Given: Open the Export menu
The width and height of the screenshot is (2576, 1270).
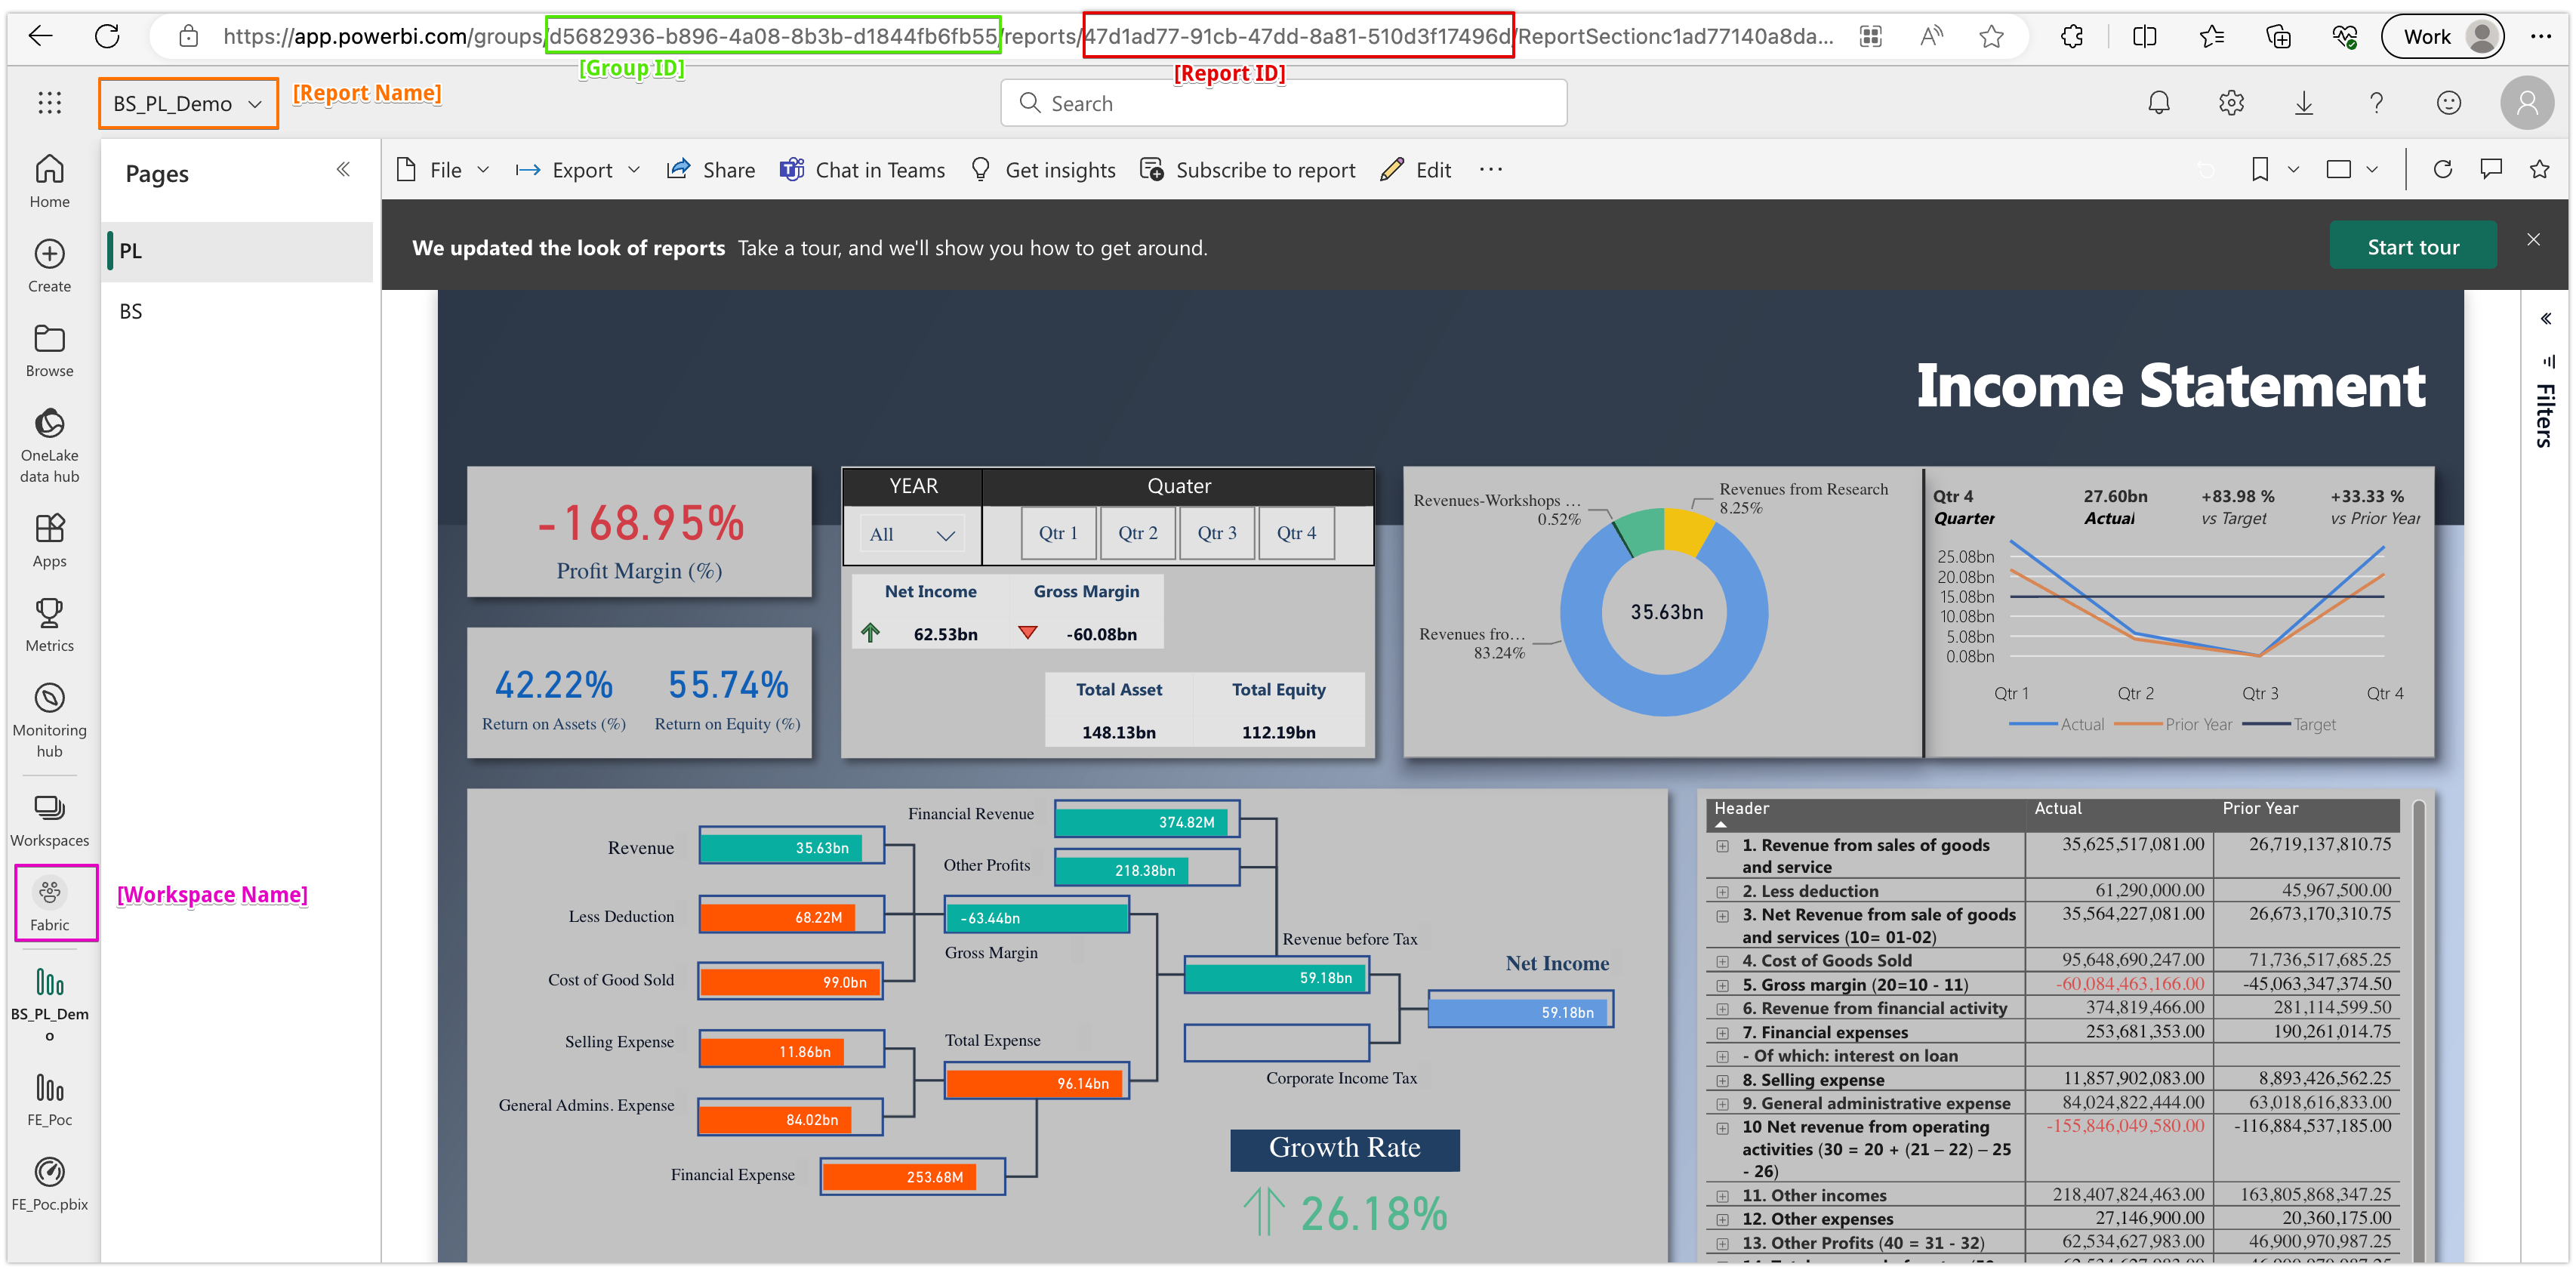Looking at the screenshot, I should coord(578,170).
